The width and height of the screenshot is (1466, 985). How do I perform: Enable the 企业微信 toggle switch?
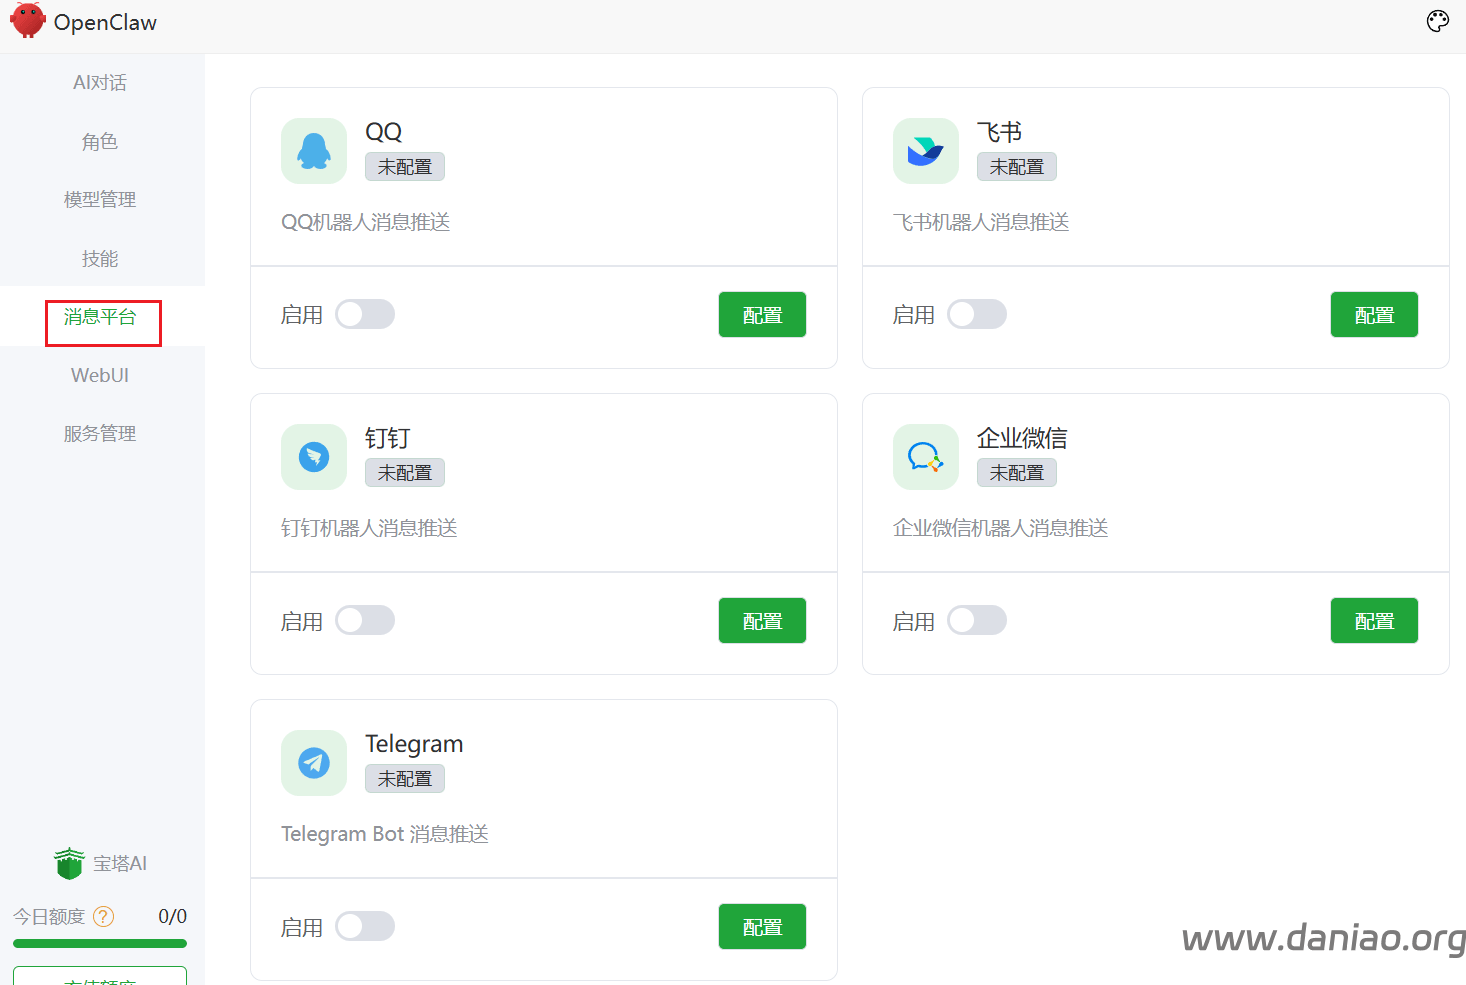977,620
